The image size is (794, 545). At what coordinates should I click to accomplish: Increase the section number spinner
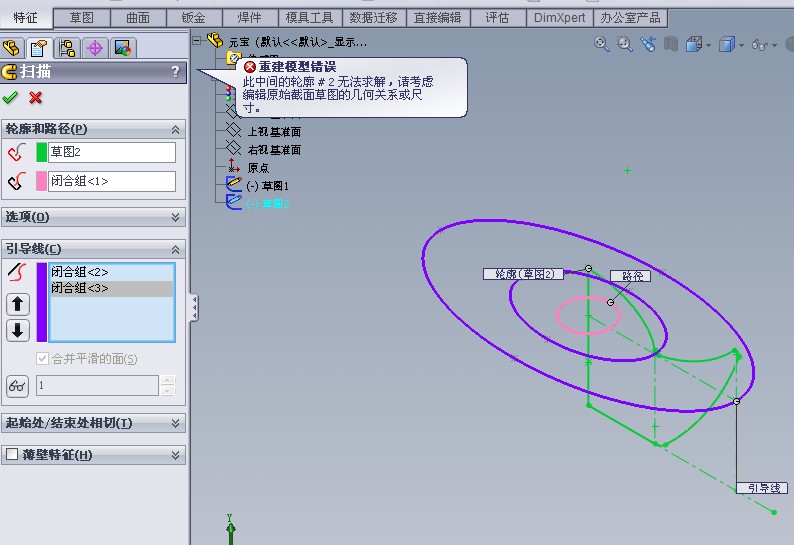[168, 380]
